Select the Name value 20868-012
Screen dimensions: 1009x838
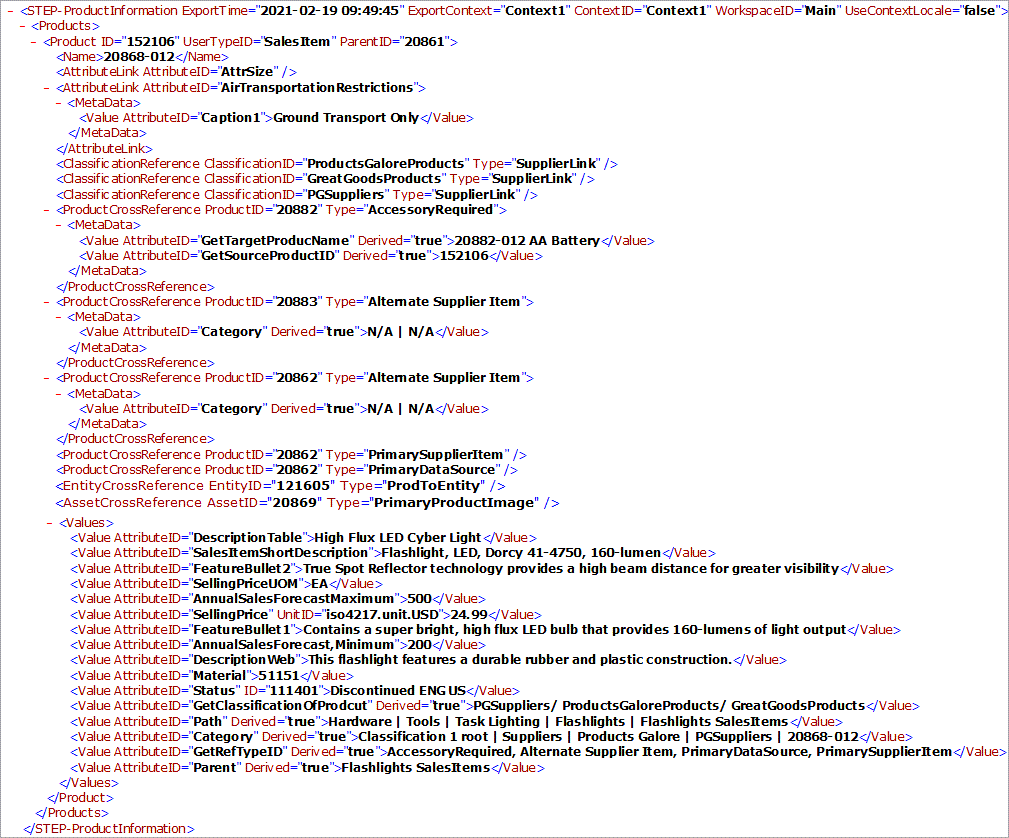point(139,57)
